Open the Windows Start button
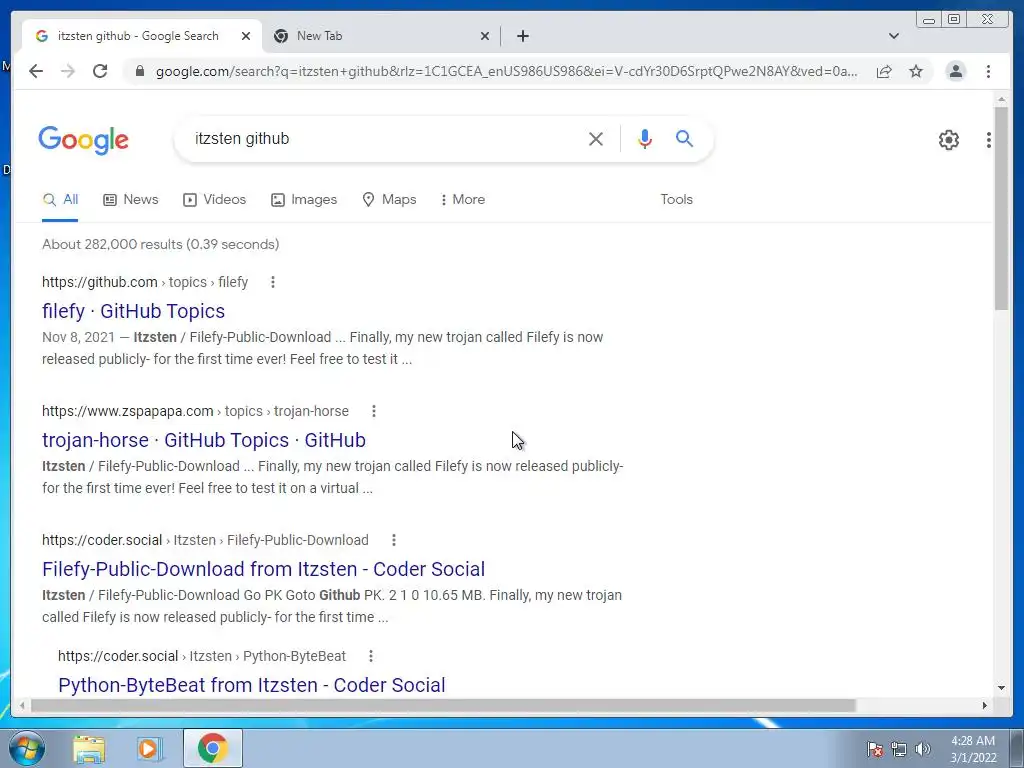 coord(26,748)
